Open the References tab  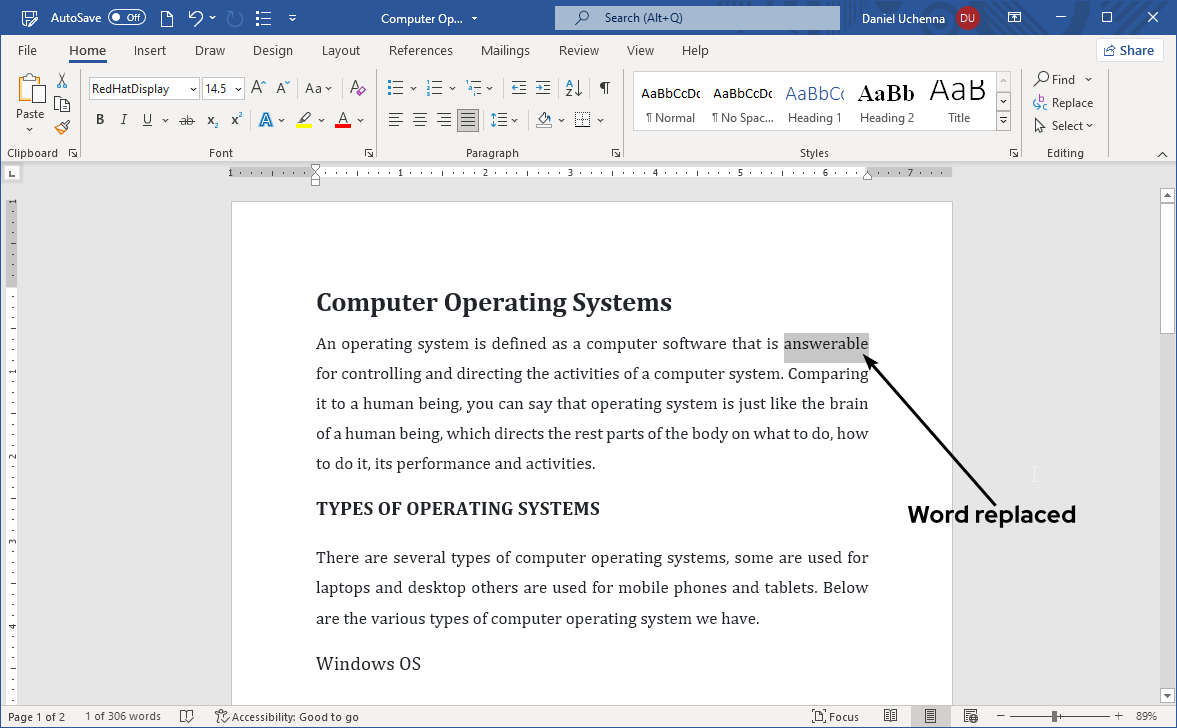click(420, 50)
